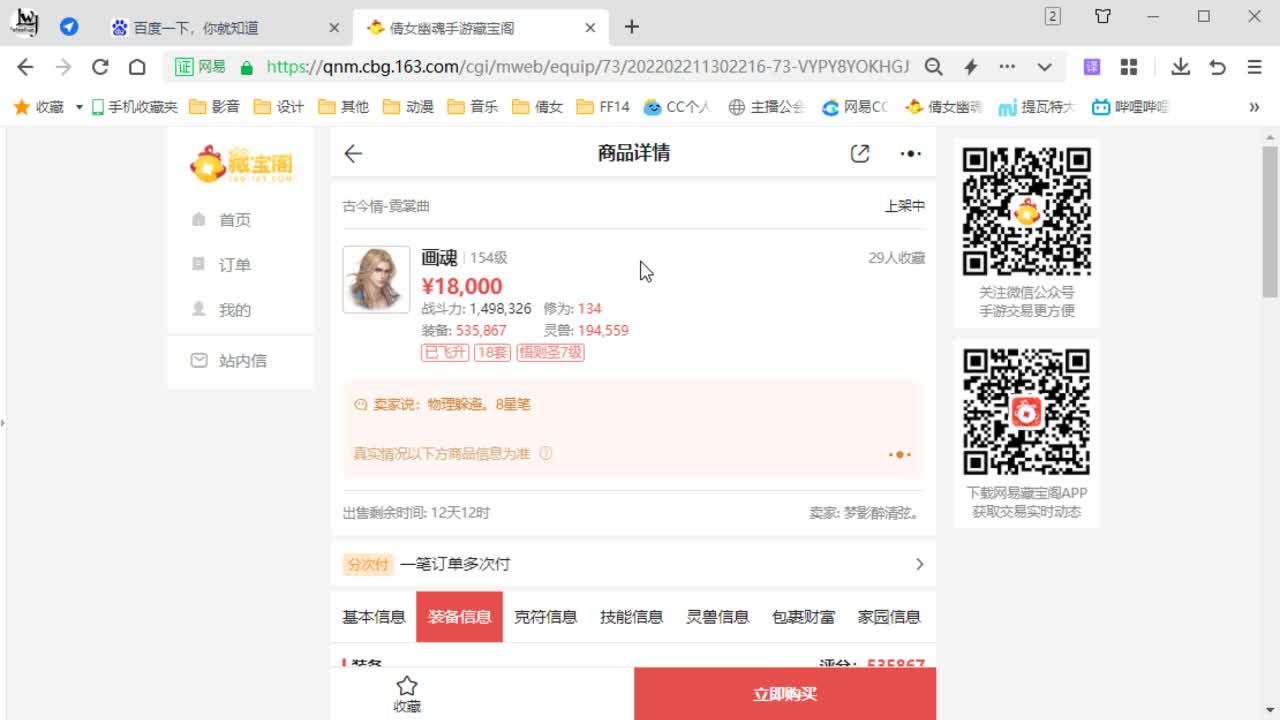Open the browser hamburger menu
Image resolution: width=1280 pixels, height=720 pixels.
(x=1253, y=66)
